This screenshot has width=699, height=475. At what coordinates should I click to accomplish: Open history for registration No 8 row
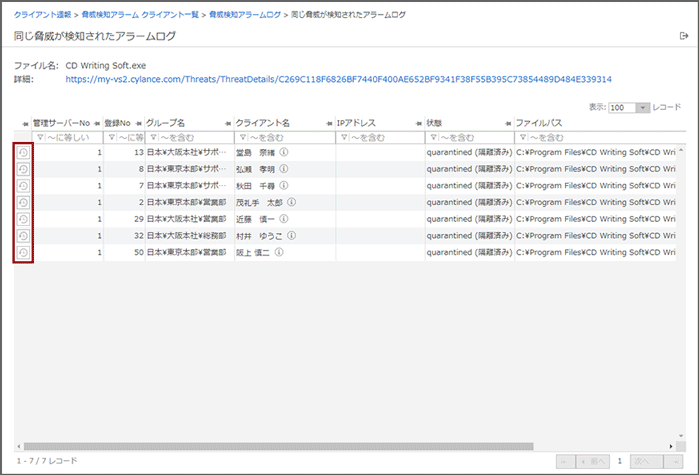click(x=23, y=169)
